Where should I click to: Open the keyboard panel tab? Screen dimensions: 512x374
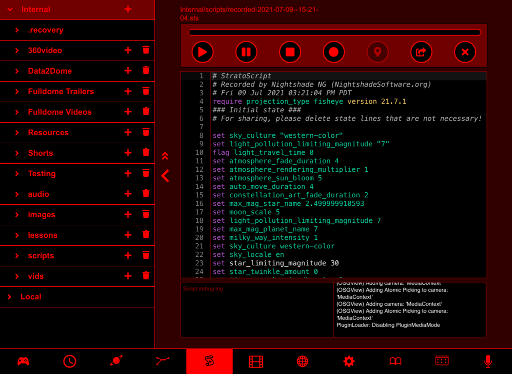coord(442,361)
